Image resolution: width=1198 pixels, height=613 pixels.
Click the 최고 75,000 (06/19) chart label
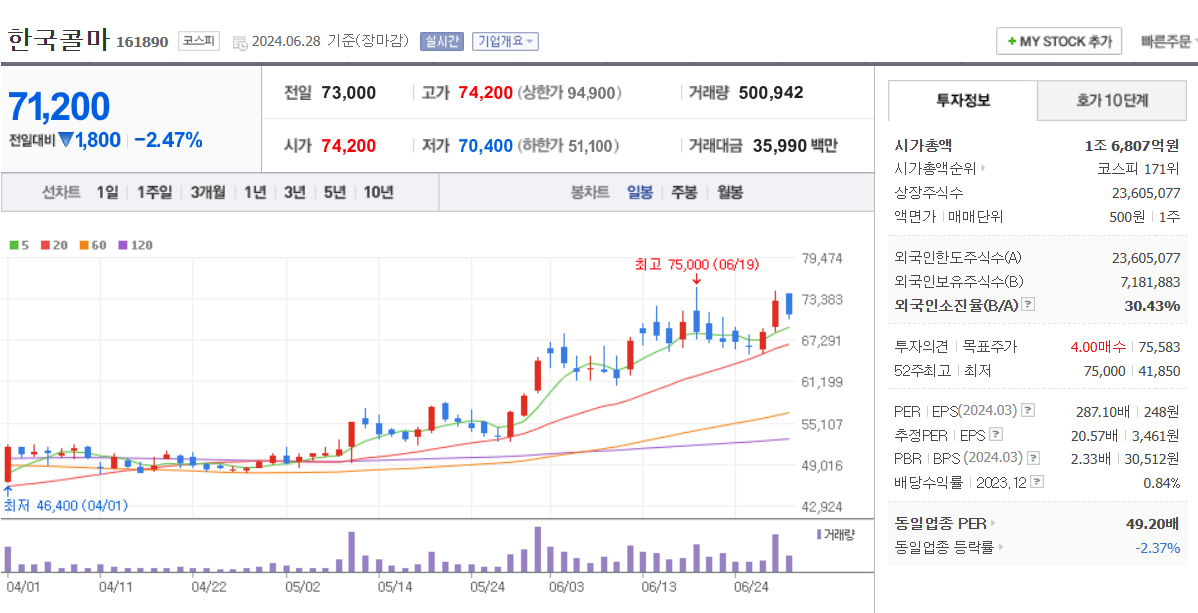tap(697, 264)
